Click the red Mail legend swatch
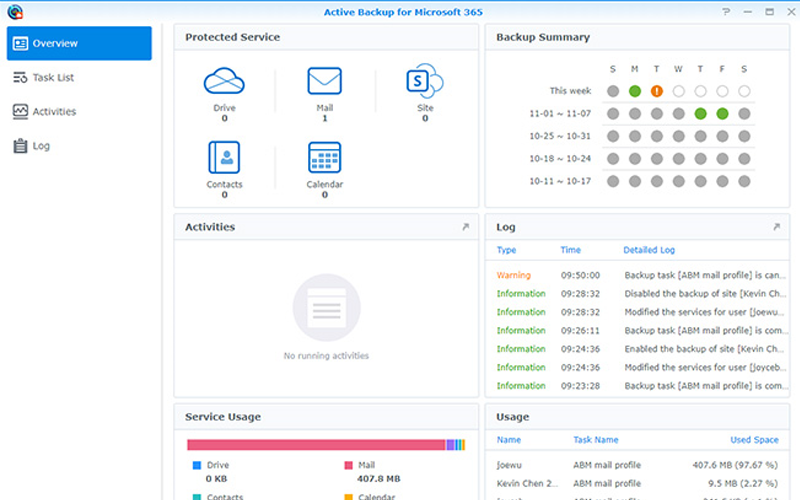Viewport: 800px width, 500px height. point(348,465)
